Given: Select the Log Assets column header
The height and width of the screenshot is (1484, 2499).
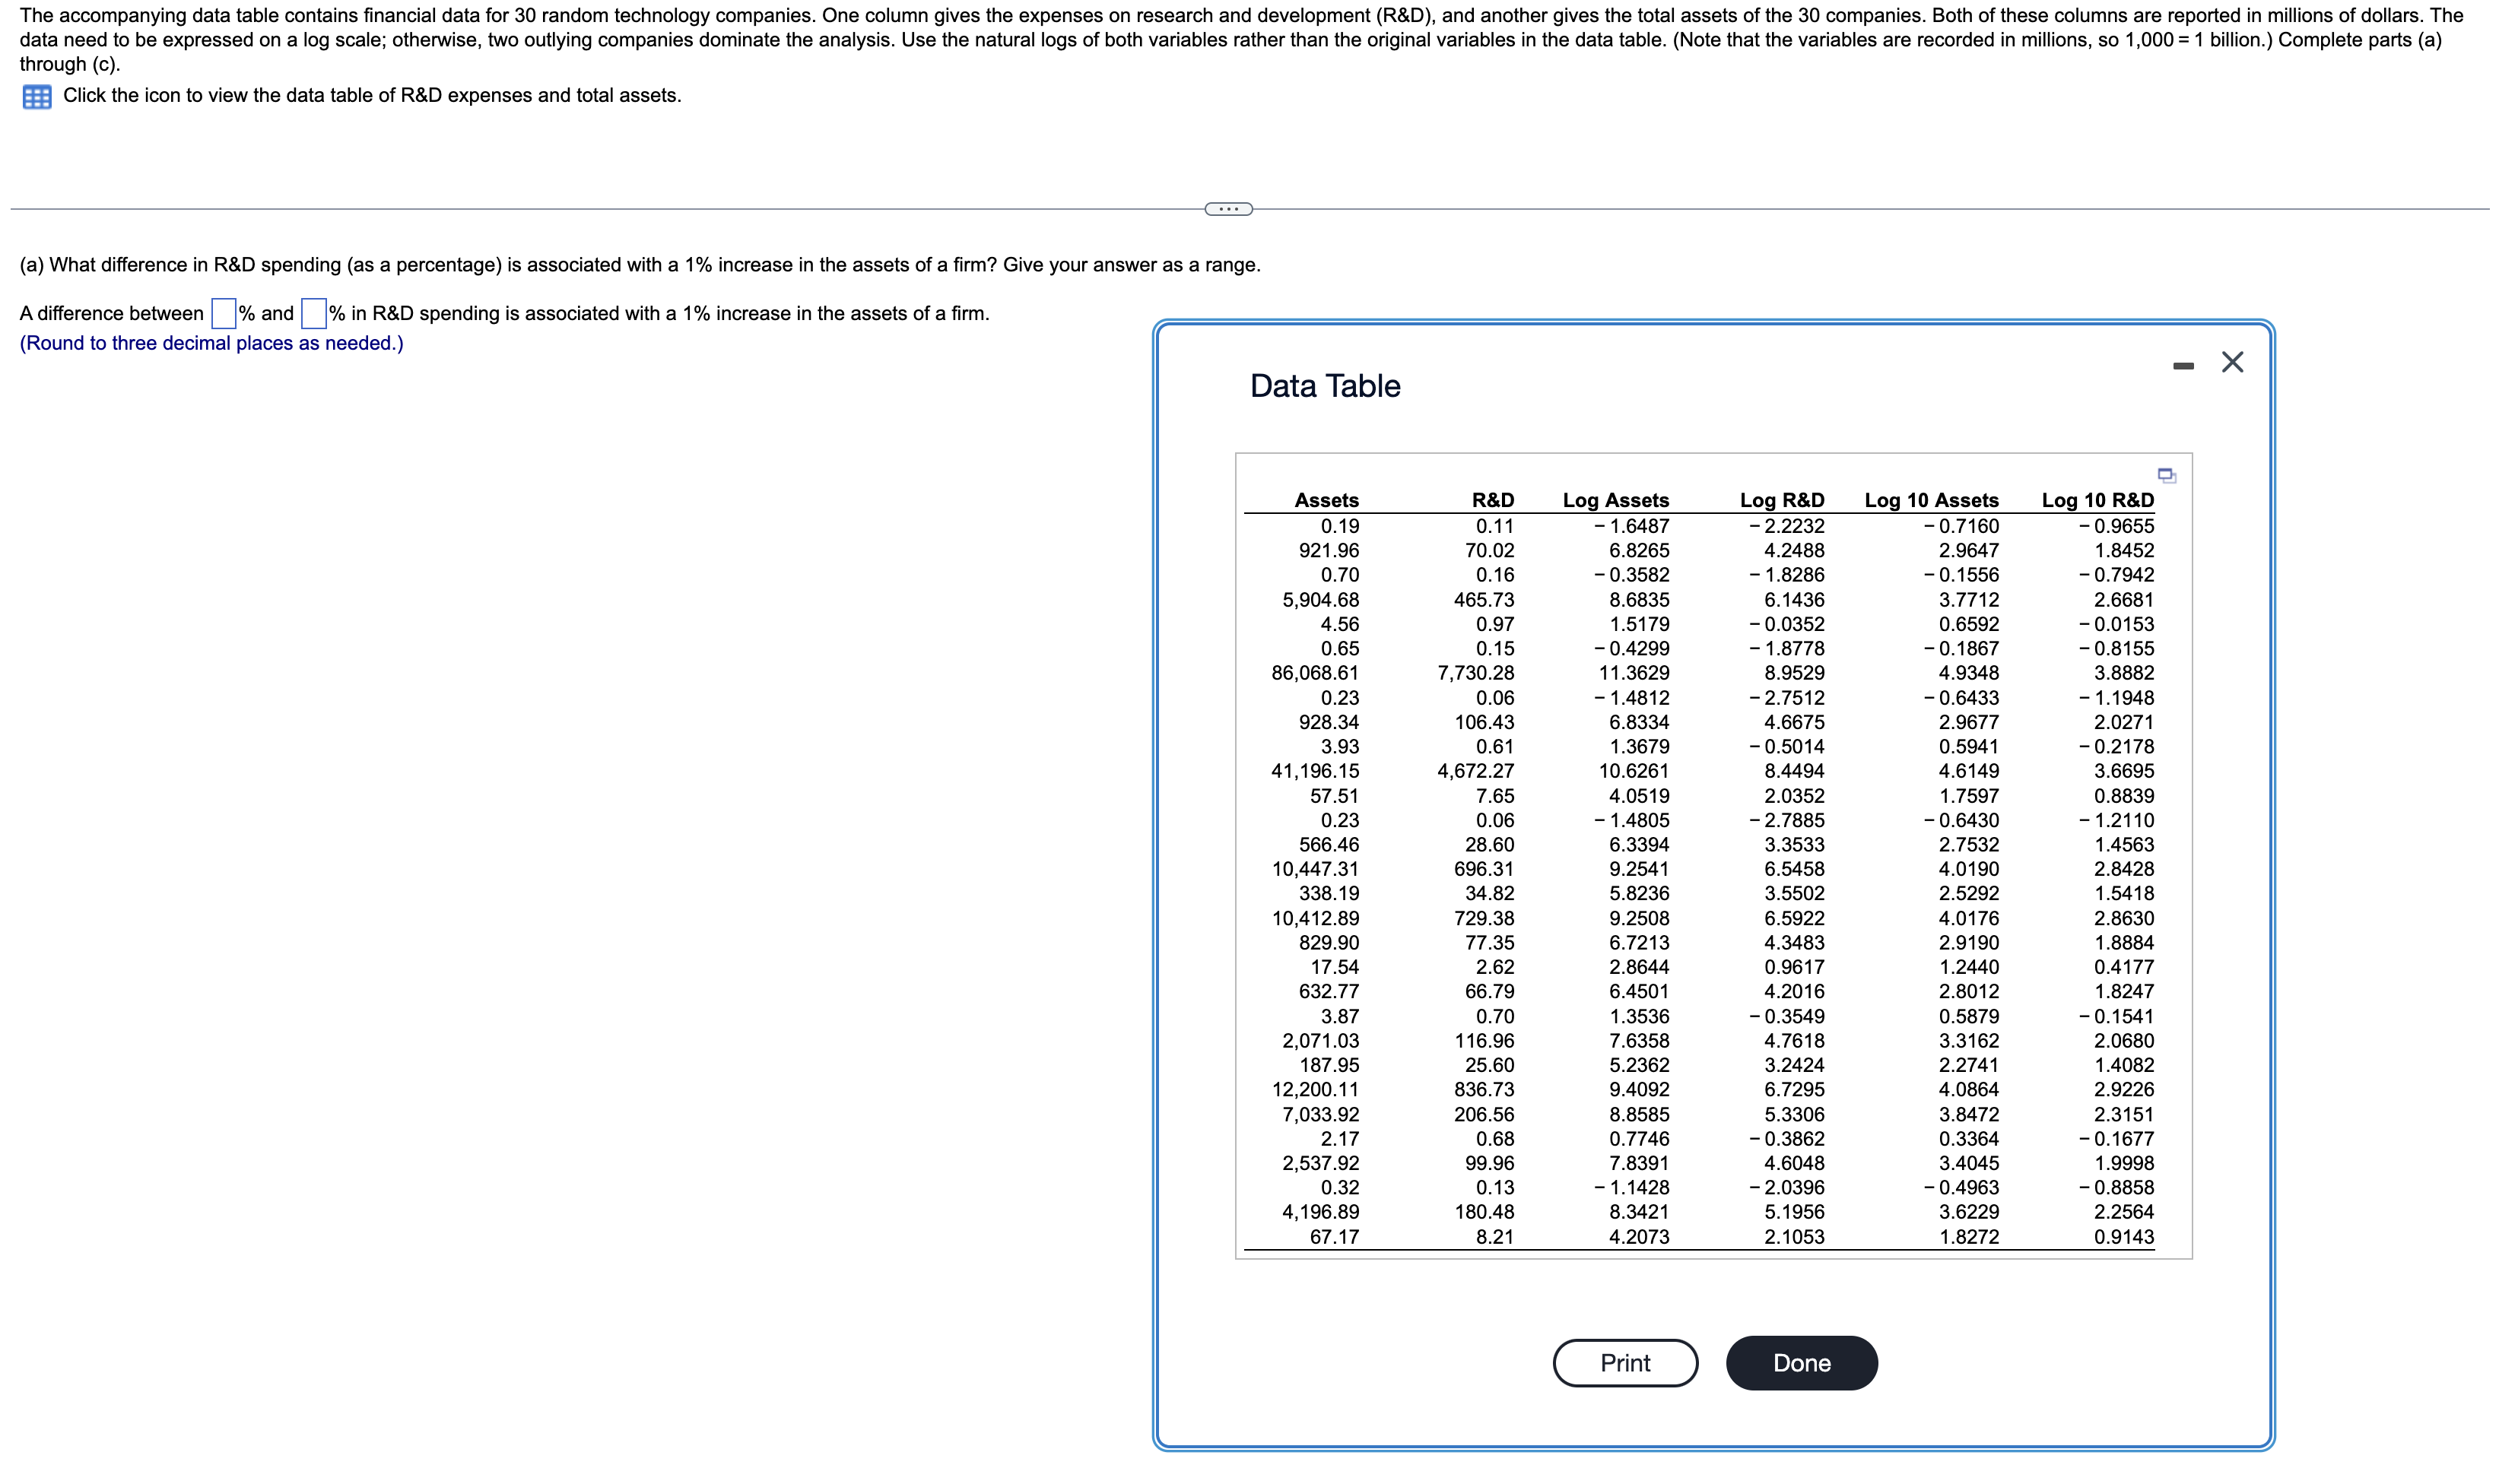Looking at the screenshot, I should 1616,500.
